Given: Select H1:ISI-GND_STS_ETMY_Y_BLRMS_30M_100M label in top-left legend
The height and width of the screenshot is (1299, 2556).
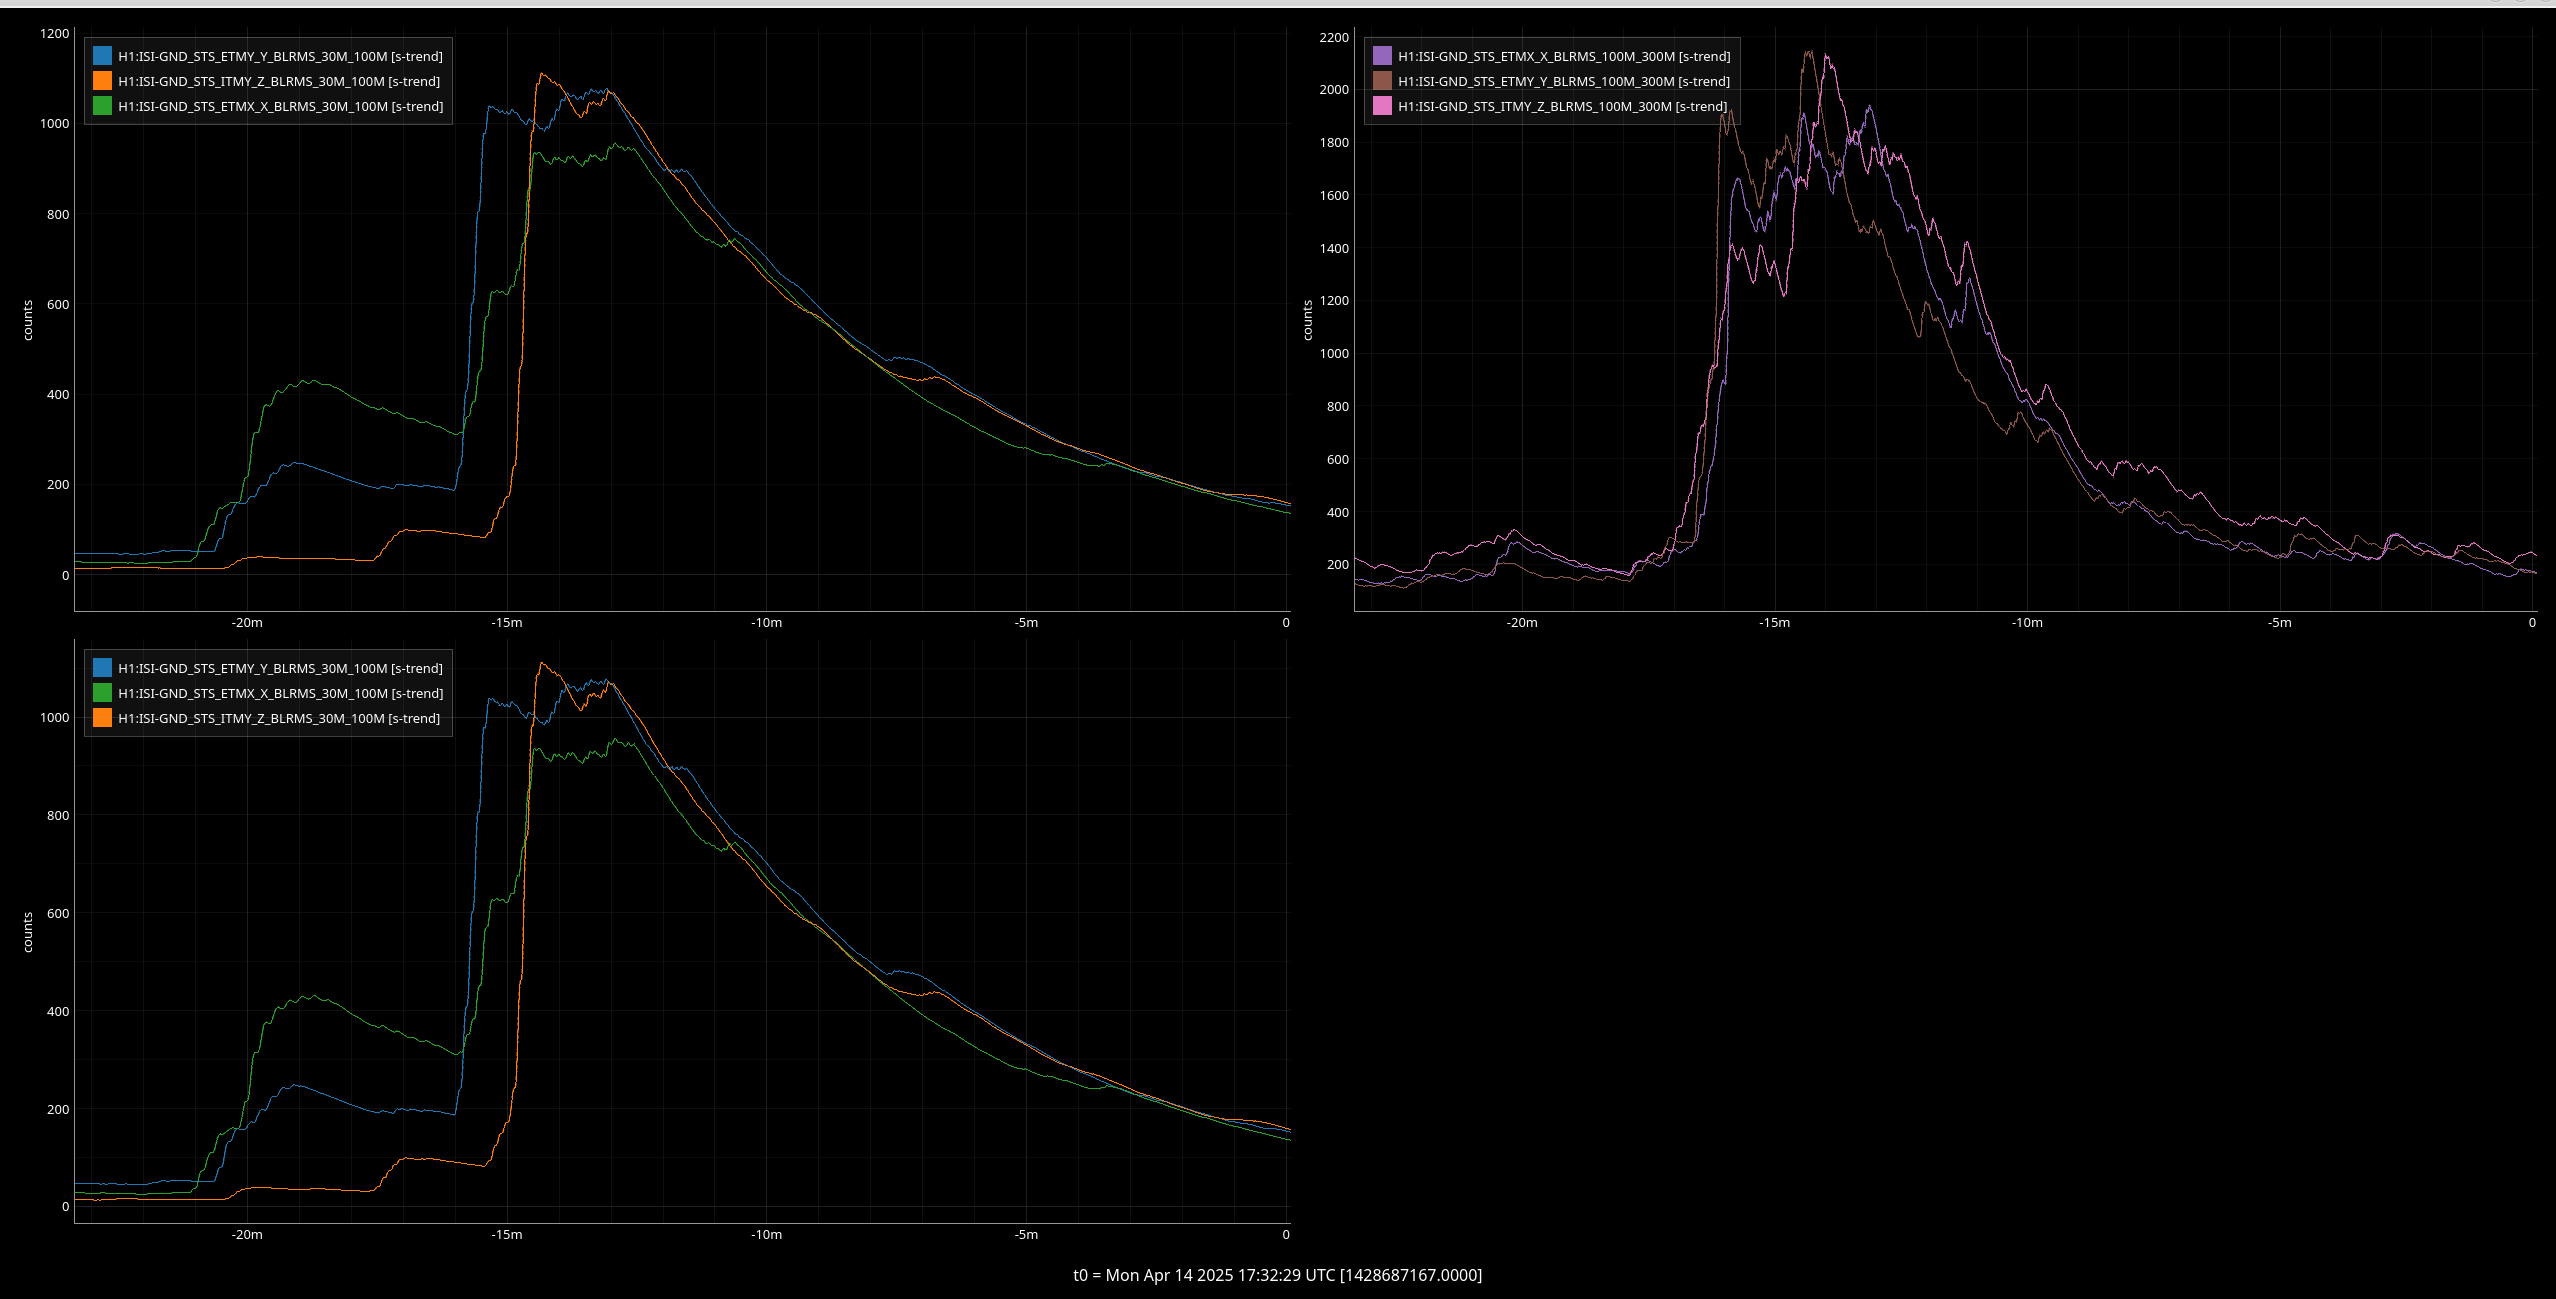Looking at the screenshot, I should pyautogui.click(x=280, y=57).
